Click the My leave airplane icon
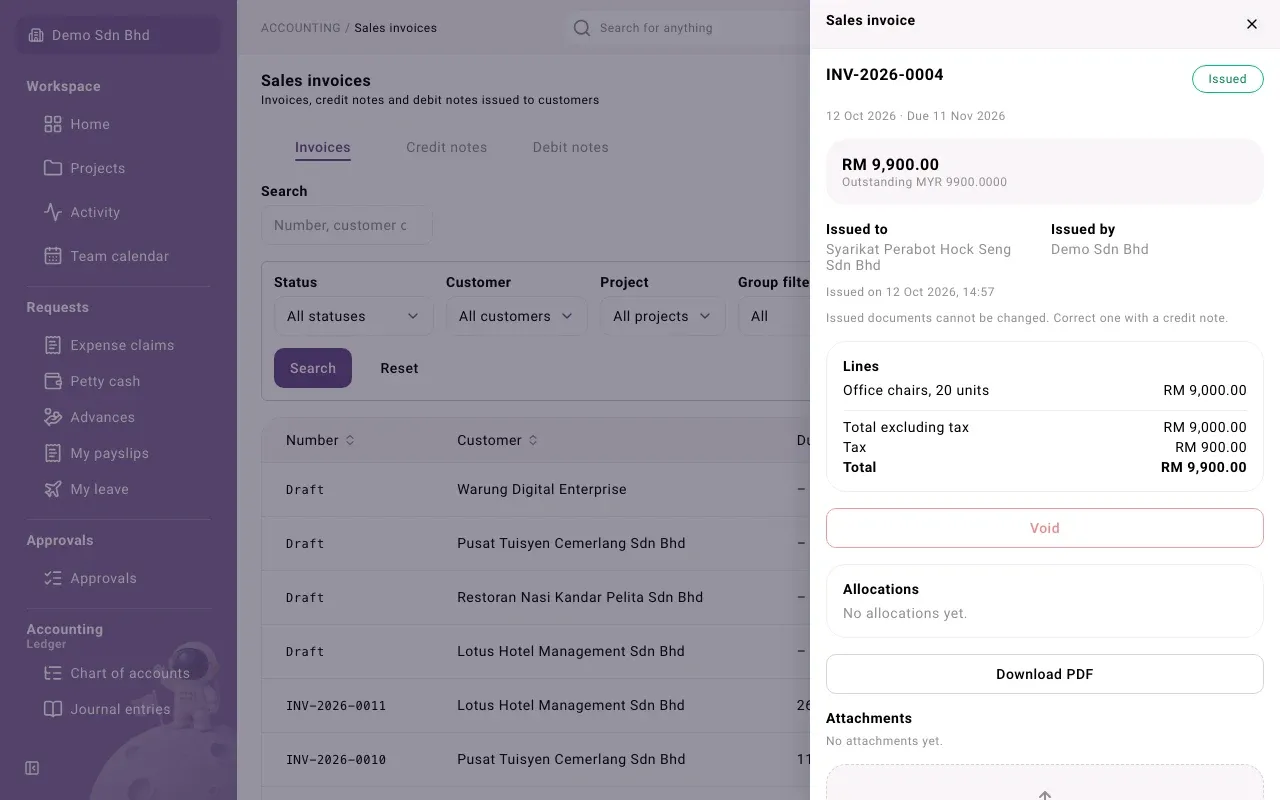This screenshot has height=800, width=1280. (x=53, y=489)
